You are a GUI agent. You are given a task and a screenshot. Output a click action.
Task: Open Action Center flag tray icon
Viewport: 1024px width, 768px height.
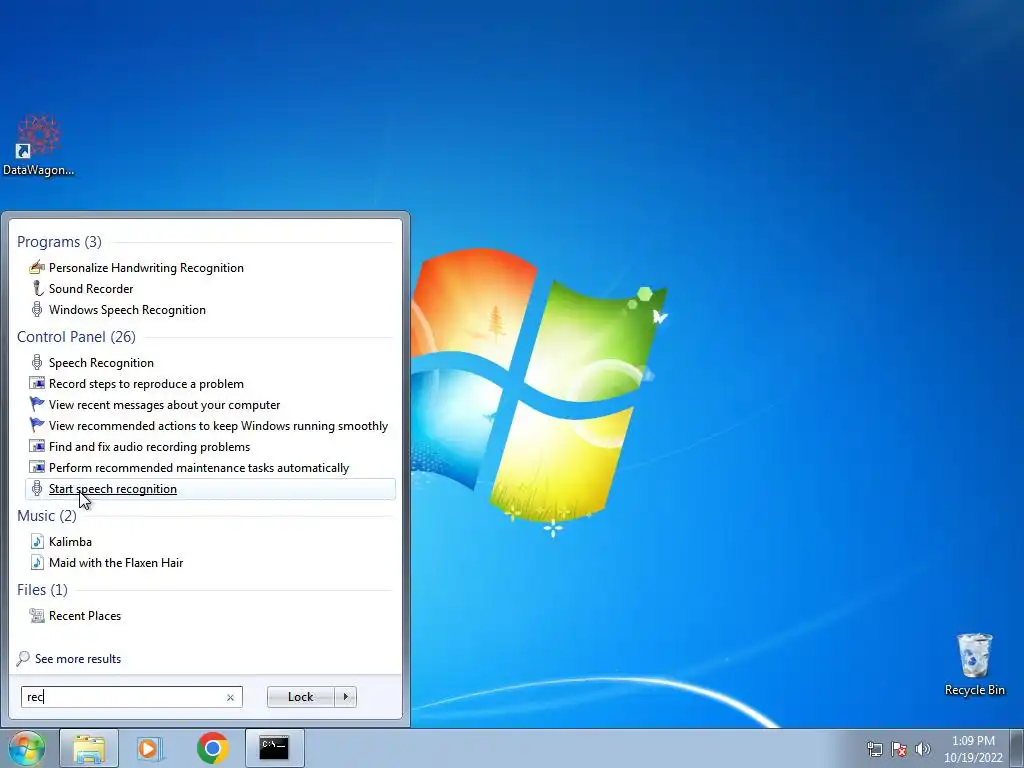[x=899, y=749]
